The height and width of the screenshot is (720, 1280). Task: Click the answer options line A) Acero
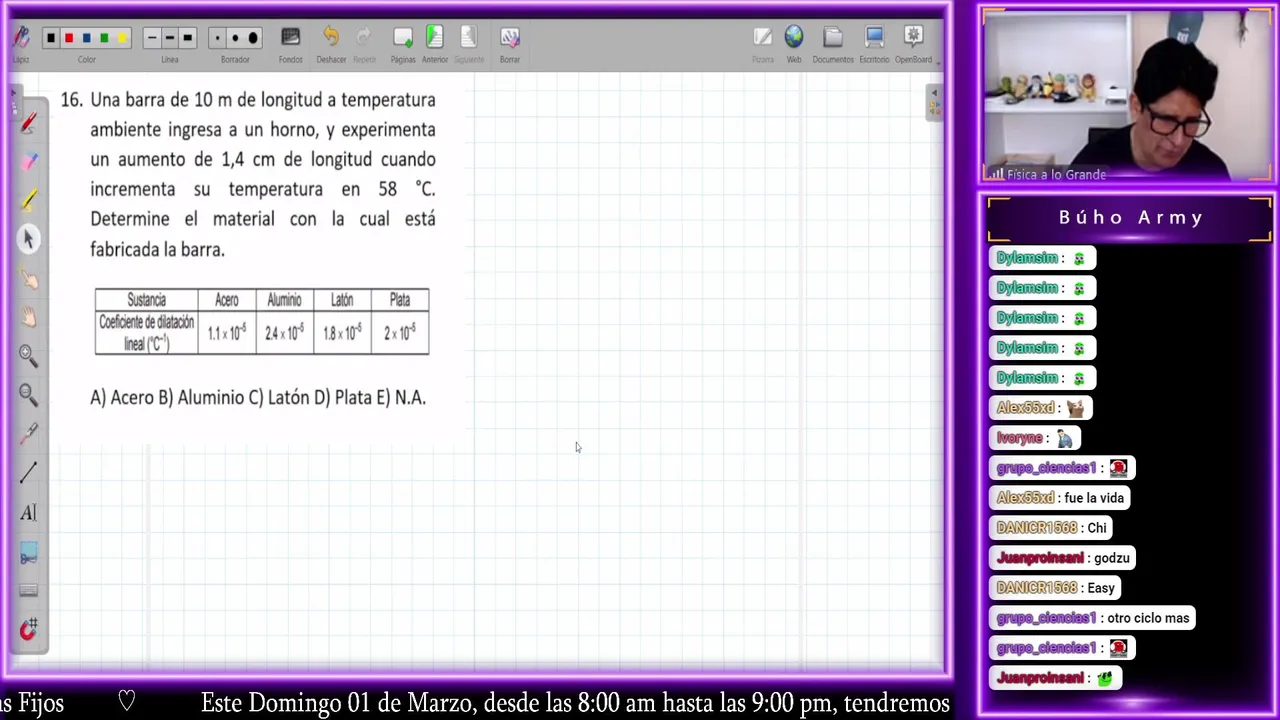pyautogui.click(x=258, y=397)
